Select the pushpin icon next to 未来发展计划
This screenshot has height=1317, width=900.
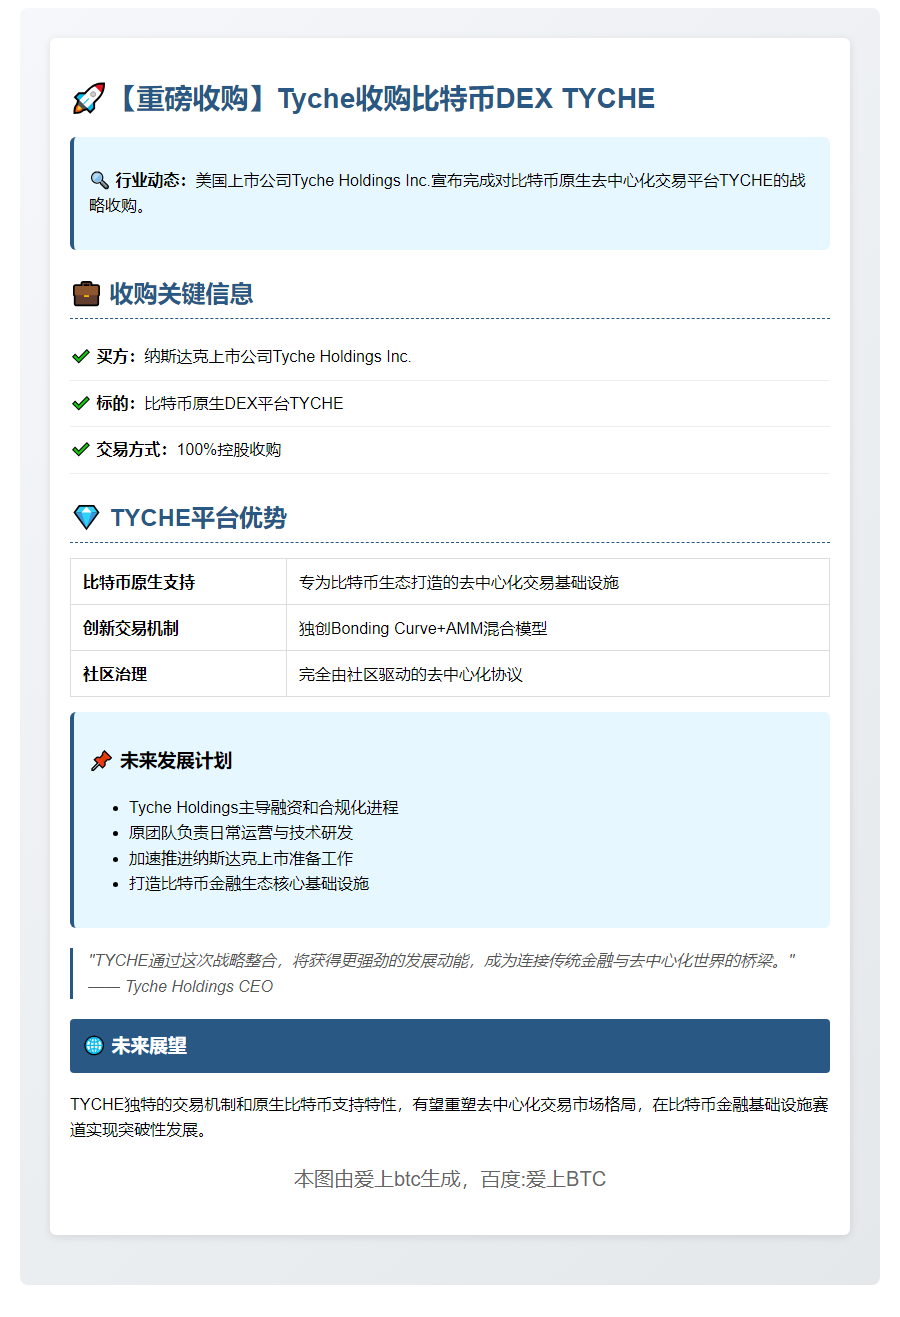pos(100,760)
